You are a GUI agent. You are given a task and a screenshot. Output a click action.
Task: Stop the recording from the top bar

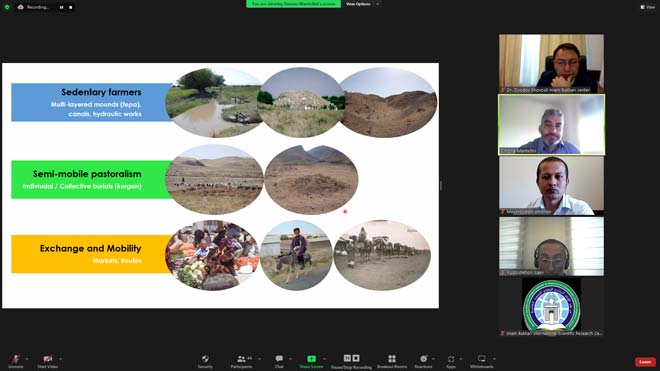point(70,7)
